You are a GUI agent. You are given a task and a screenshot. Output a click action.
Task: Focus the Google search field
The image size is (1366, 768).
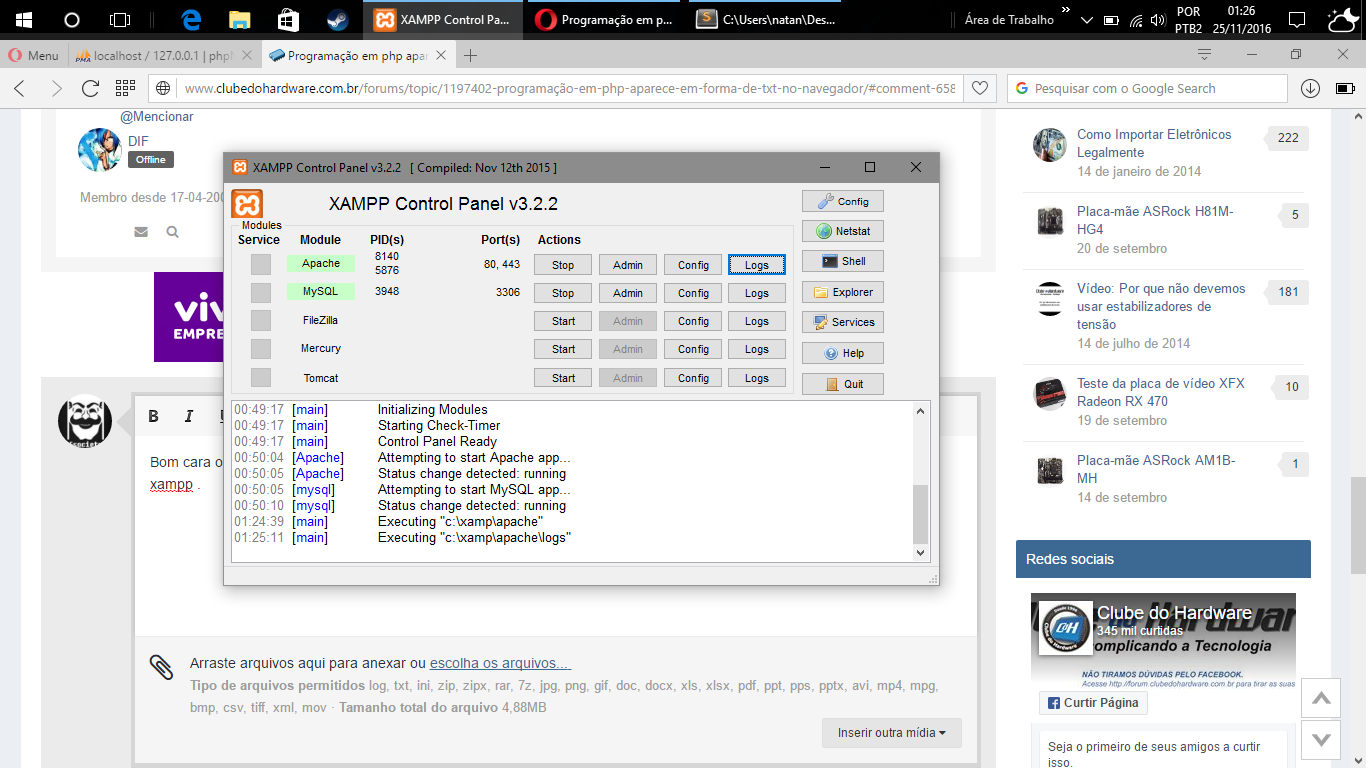point(1147,88)
